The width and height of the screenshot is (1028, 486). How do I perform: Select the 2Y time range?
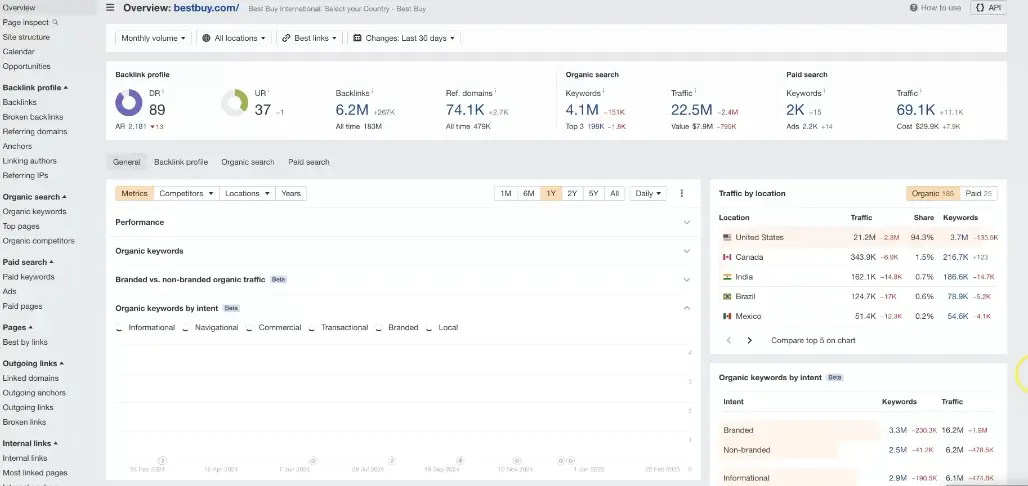click(572, 193)
